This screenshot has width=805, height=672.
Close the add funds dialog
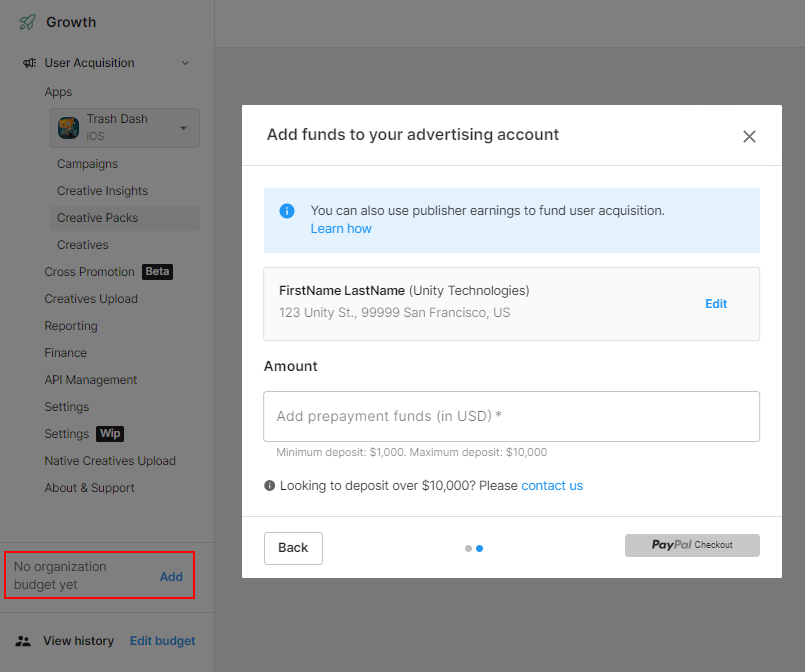[x=749, y=137]
